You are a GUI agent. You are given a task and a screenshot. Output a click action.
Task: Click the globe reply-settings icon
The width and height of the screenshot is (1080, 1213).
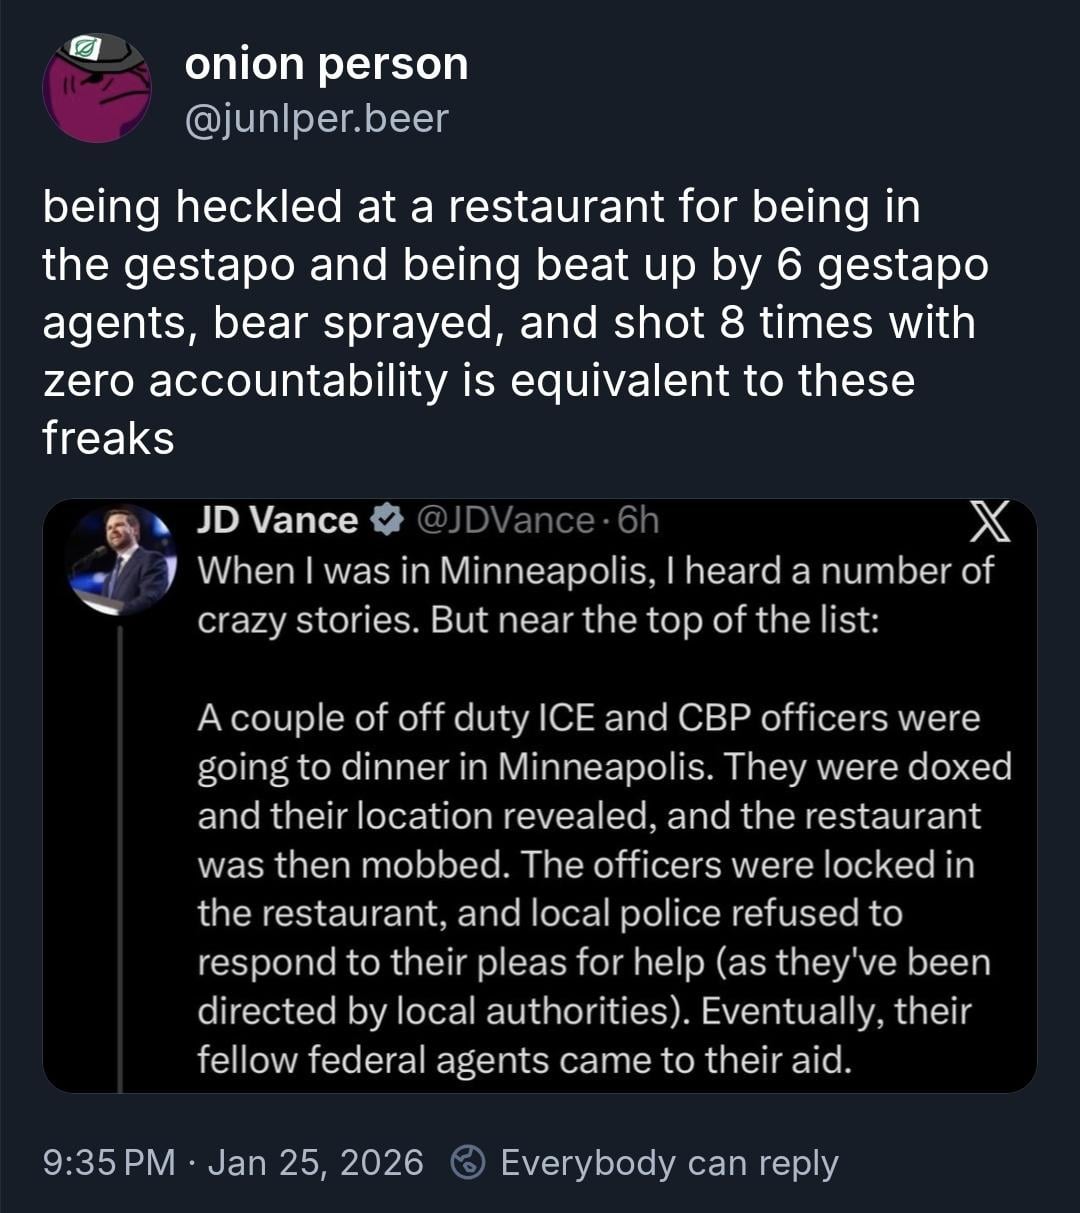tap(468, 1163)
